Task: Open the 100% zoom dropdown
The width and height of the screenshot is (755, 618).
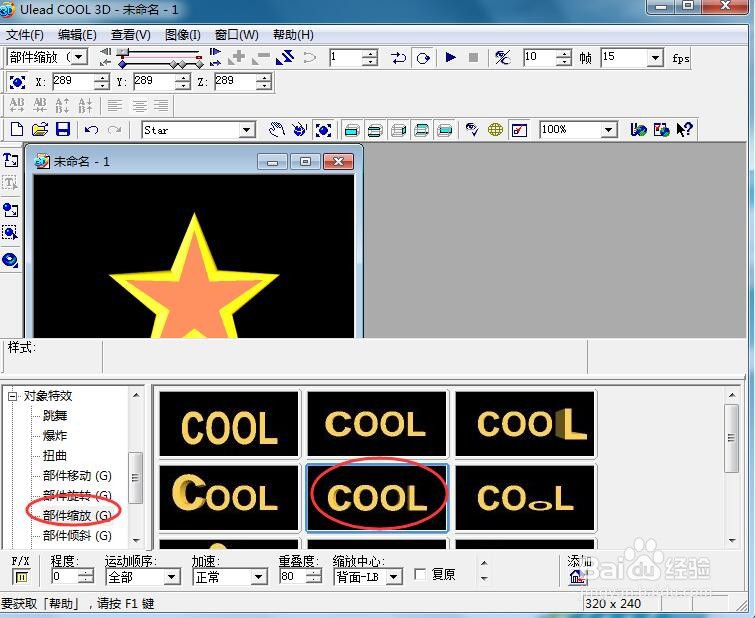Action: pyautogui.click(x=609, y=130)
